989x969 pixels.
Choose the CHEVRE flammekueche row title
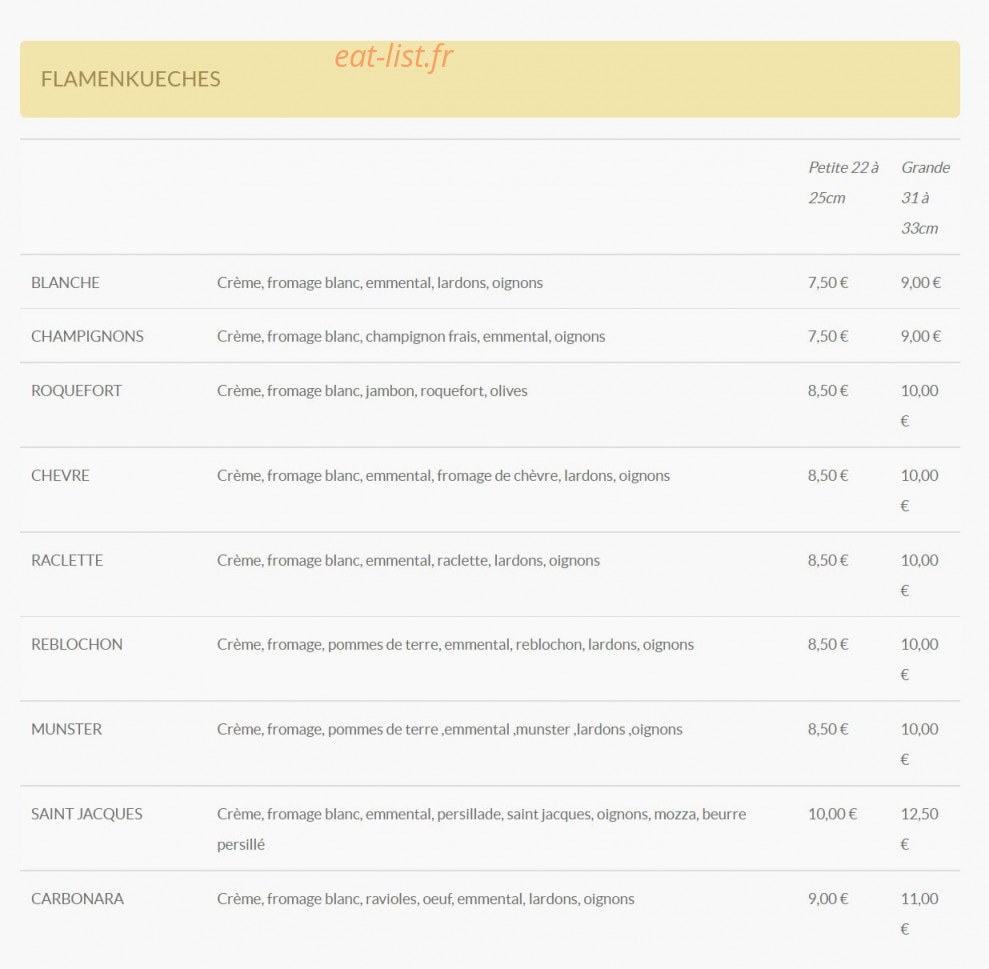click(x=60, y=476)
